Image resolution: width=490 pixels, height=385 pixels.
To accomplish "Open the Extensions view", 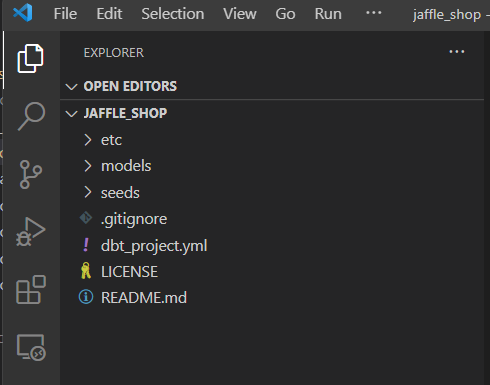I will point(31,289).
